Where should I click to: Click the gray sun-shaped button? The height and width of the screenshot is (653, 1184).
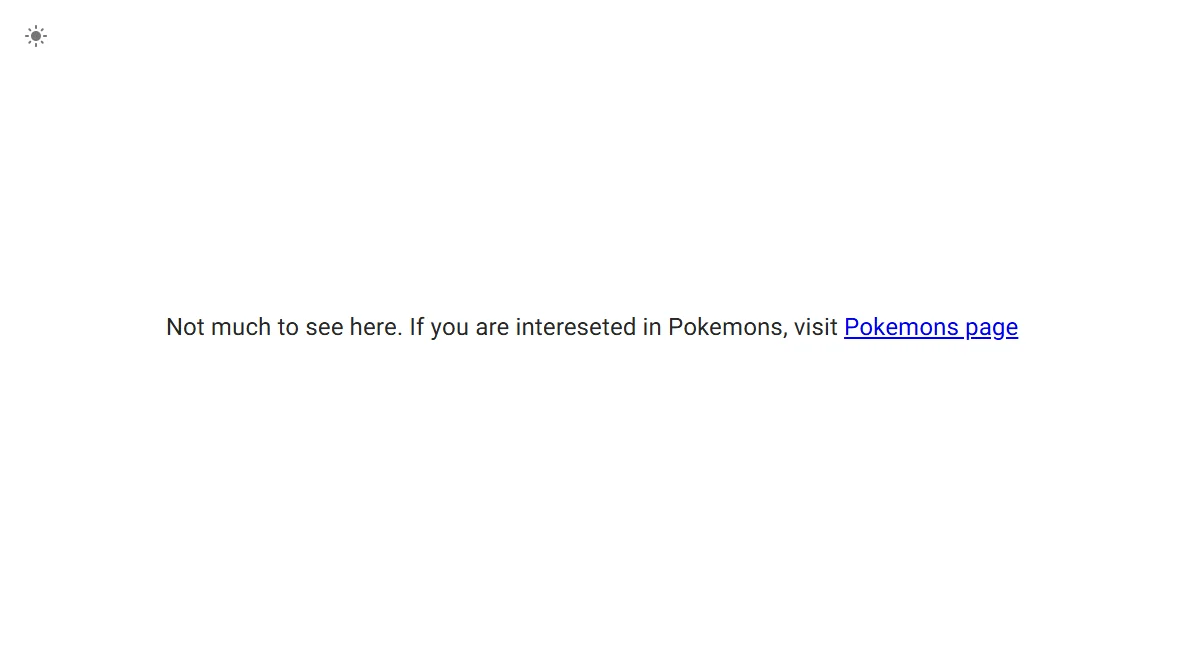(x=35, y=36)
